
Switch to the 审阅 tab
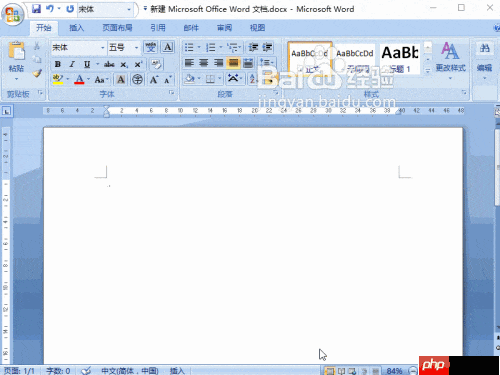coord(224,28)
